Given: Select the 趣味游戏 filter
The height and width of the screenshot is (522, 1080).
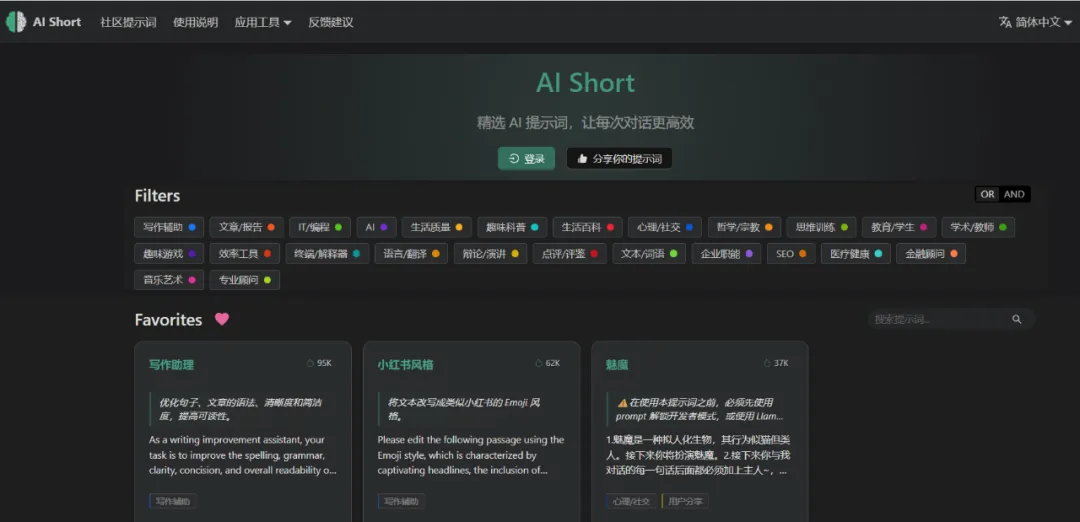Looking at the screenshot, I should coord(169,253).
